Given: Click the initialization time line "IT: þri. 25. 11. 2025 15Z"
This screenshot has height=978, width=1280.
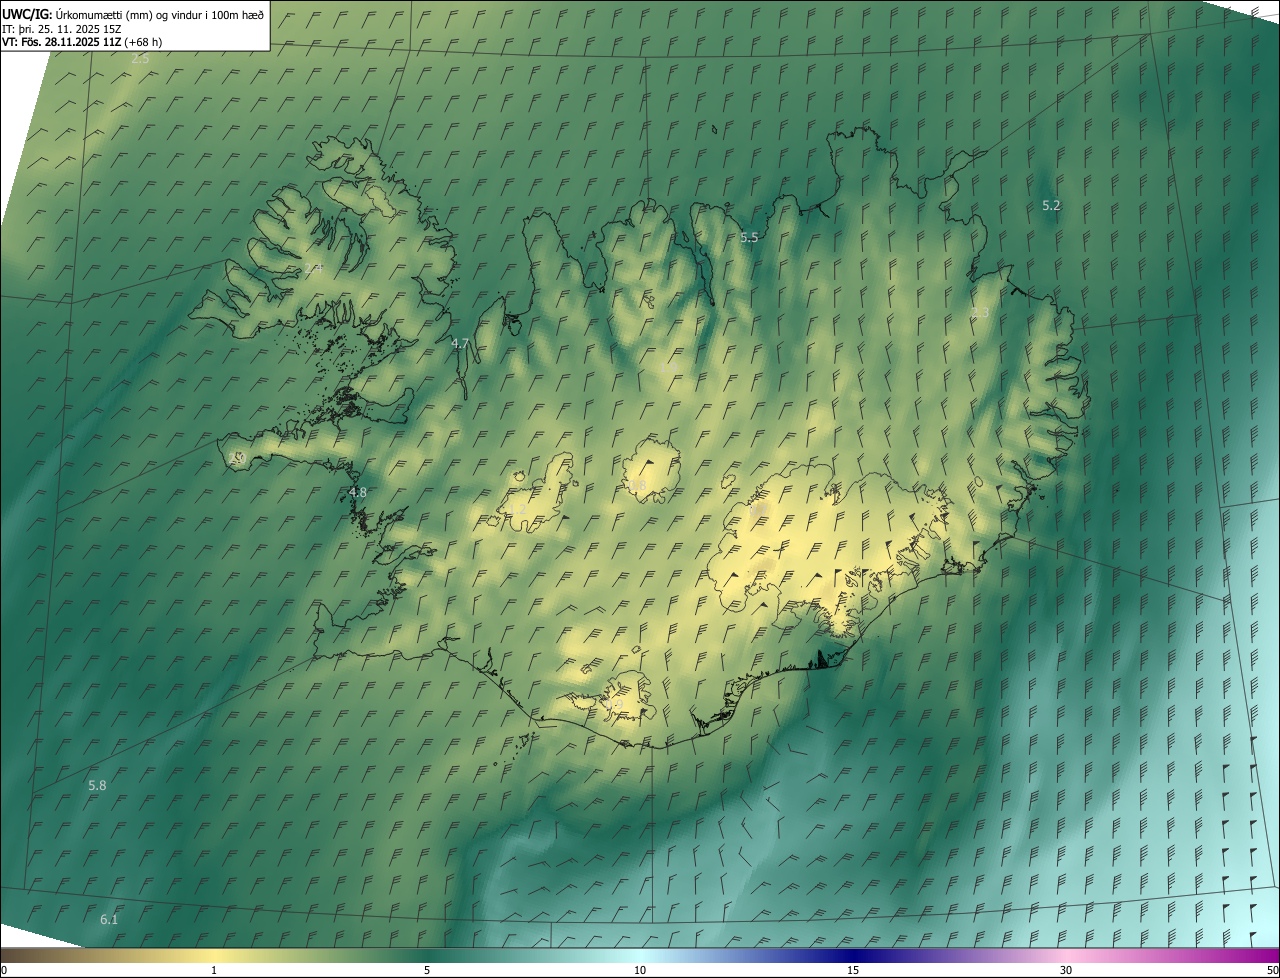Looking at the screenshot, I should click(63, 29).
